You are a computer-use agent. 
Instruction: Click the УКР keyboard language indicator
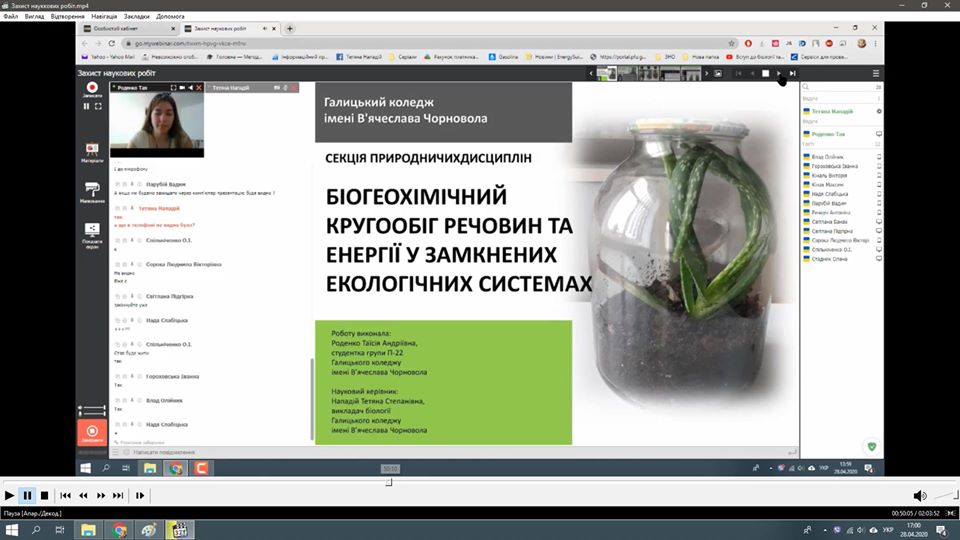[x=888, y=530]
